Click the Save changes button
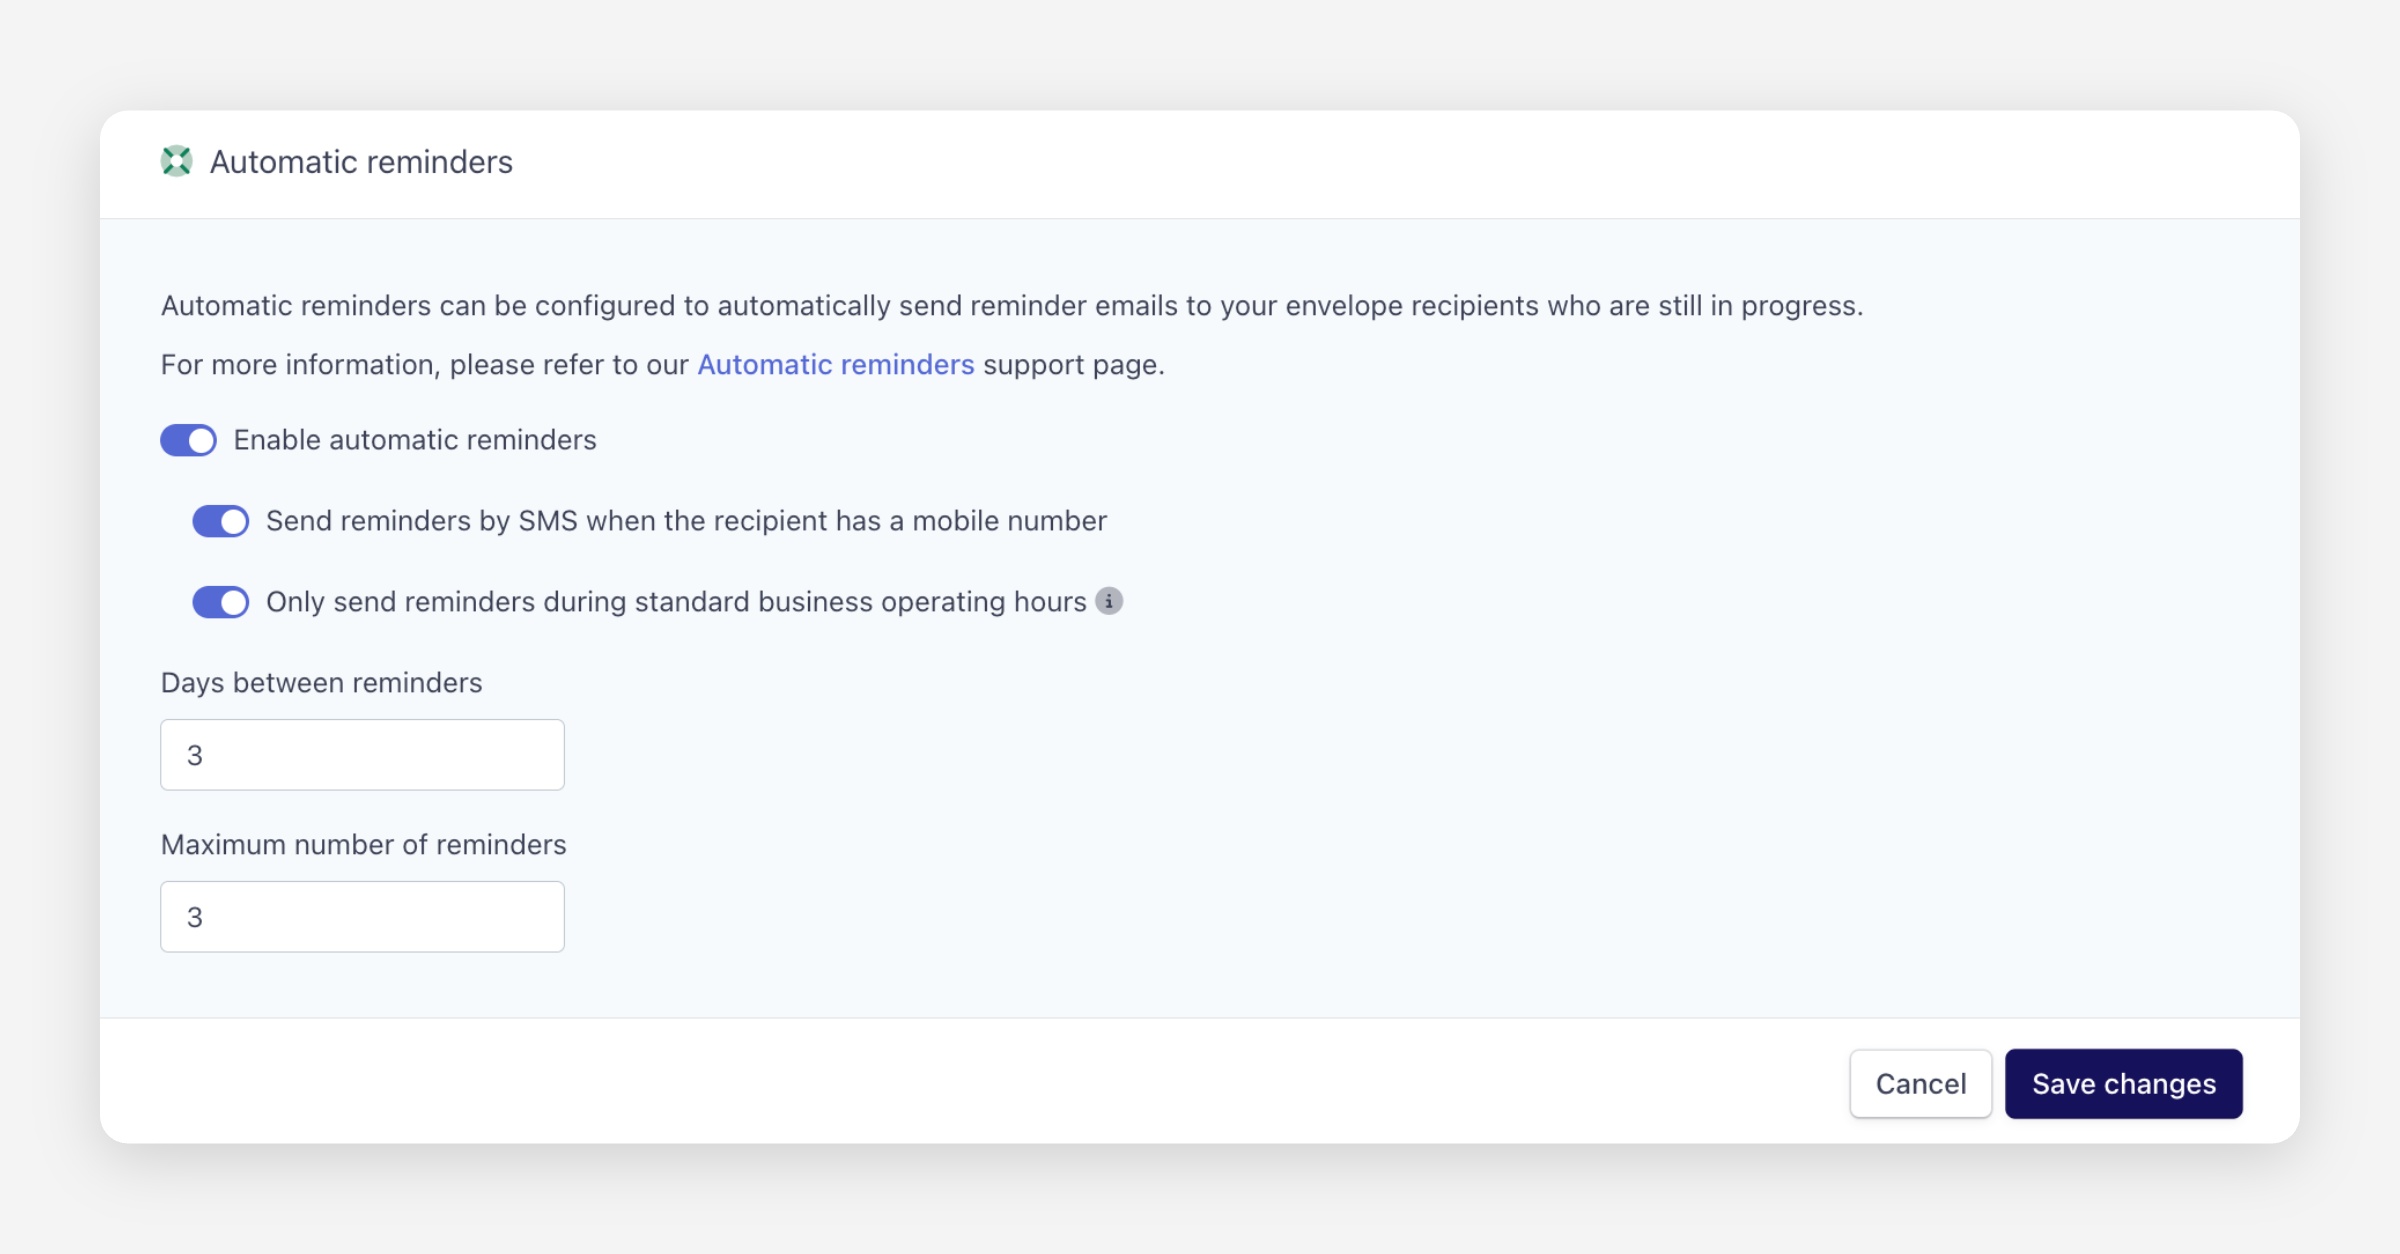 pos(2123,1084)
